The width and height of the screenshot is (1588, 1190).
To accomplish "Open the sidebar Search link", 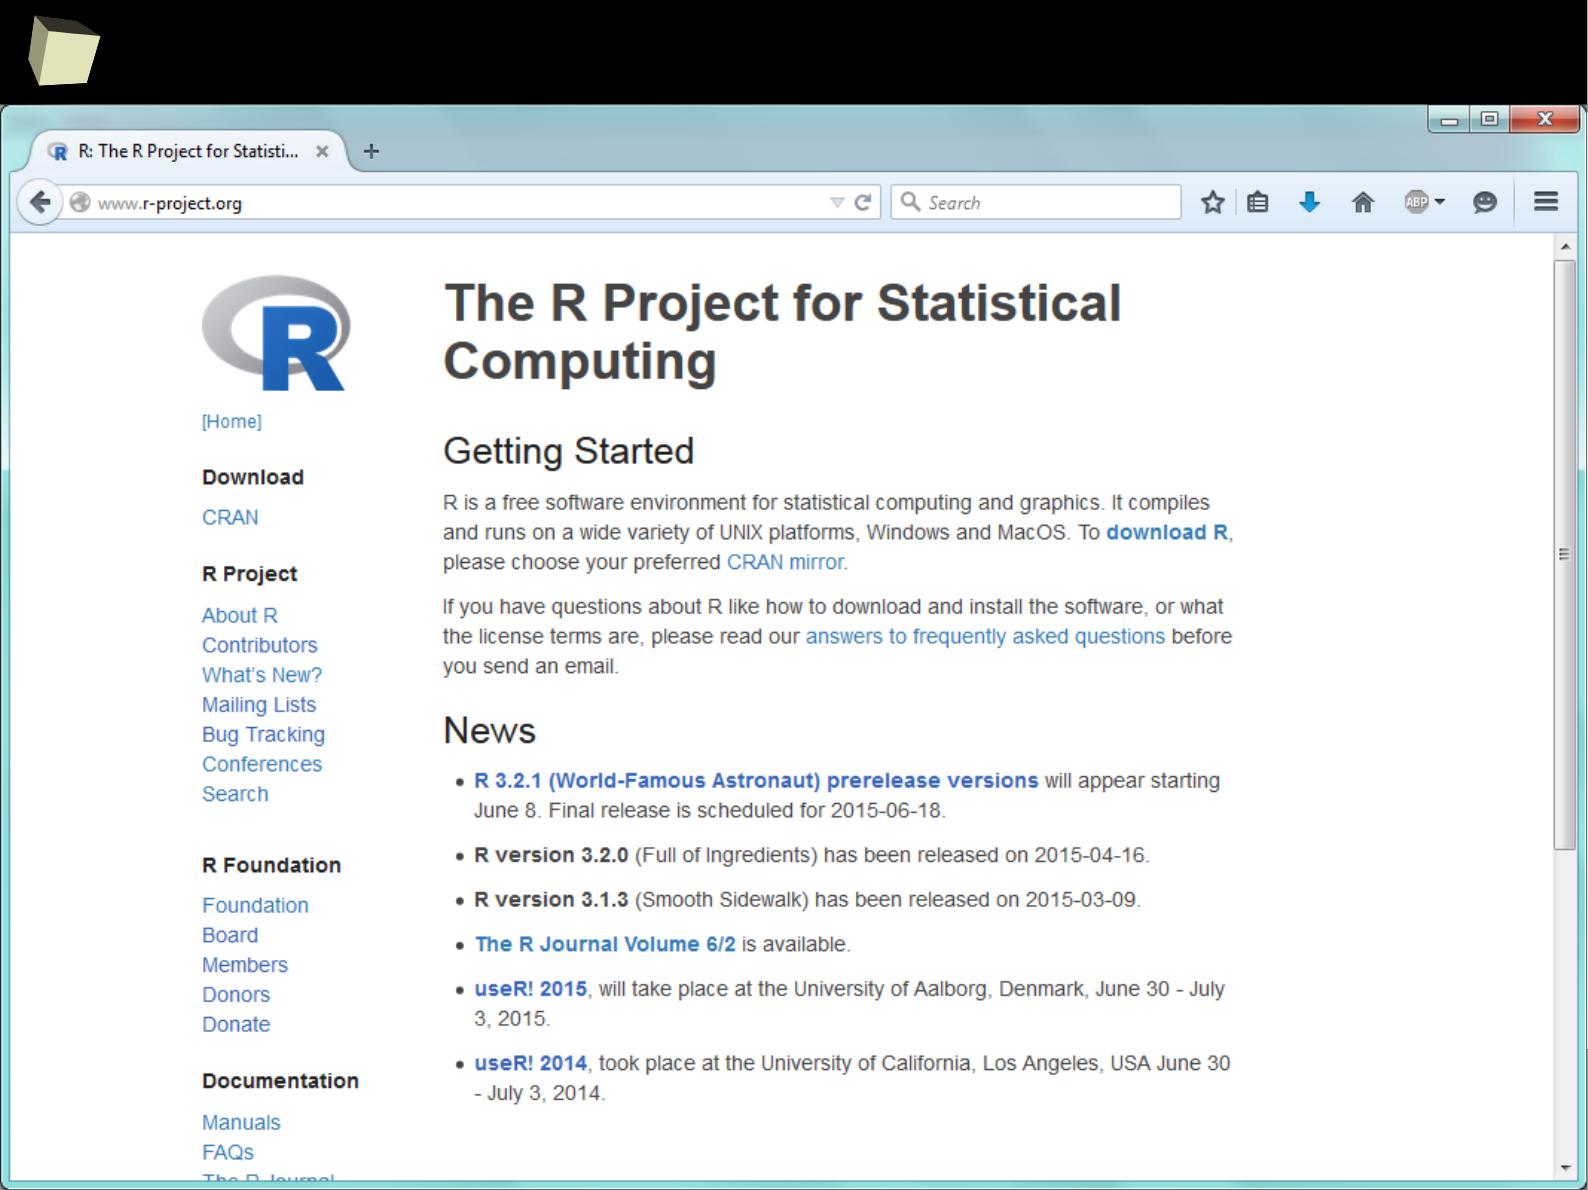I will coord(235,794).
